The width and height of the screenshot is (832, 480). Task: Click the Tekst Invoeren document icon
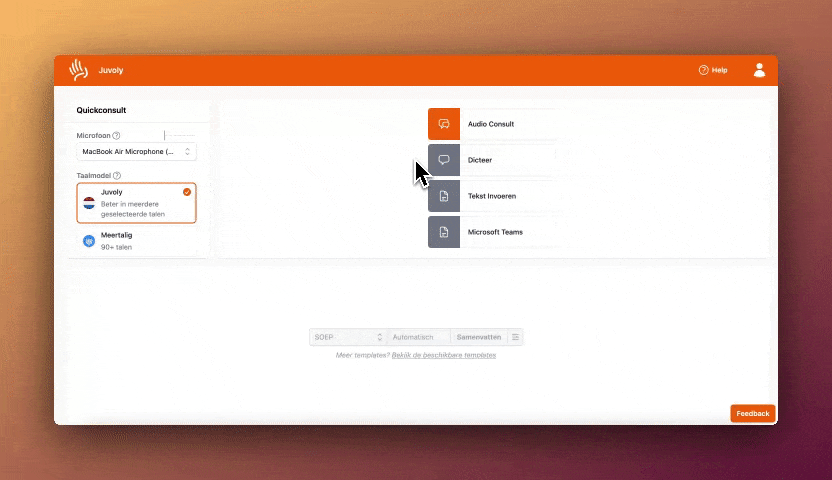click(x=444, y=196)
